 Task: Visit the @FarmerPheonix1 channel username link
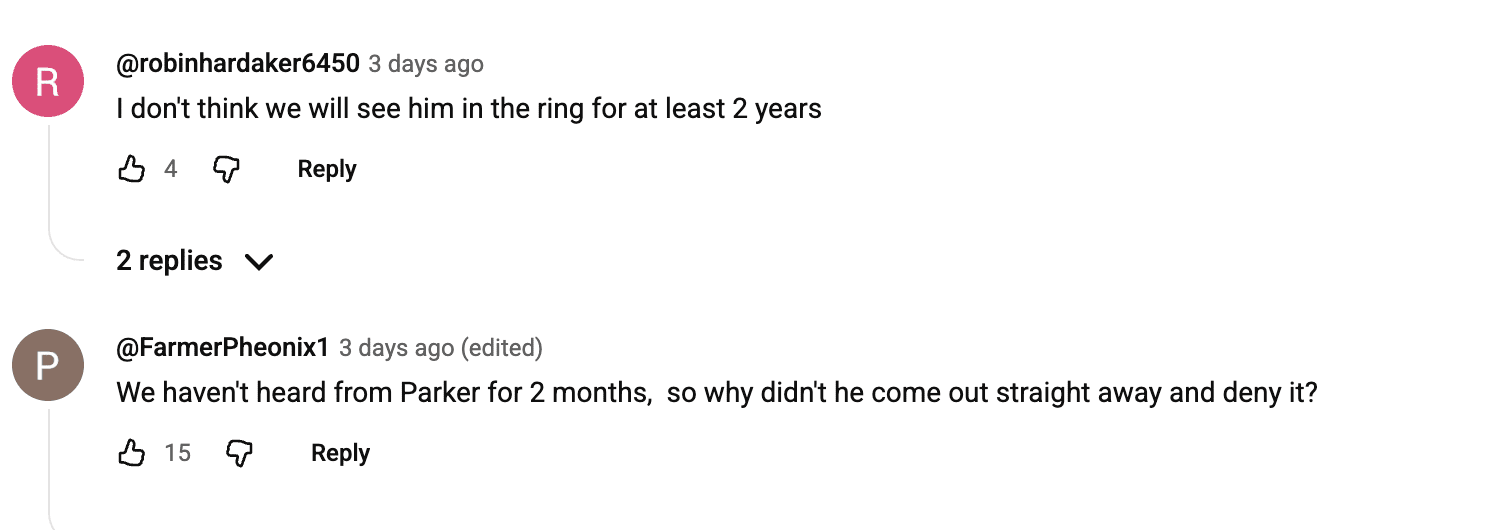pos(223,348)
